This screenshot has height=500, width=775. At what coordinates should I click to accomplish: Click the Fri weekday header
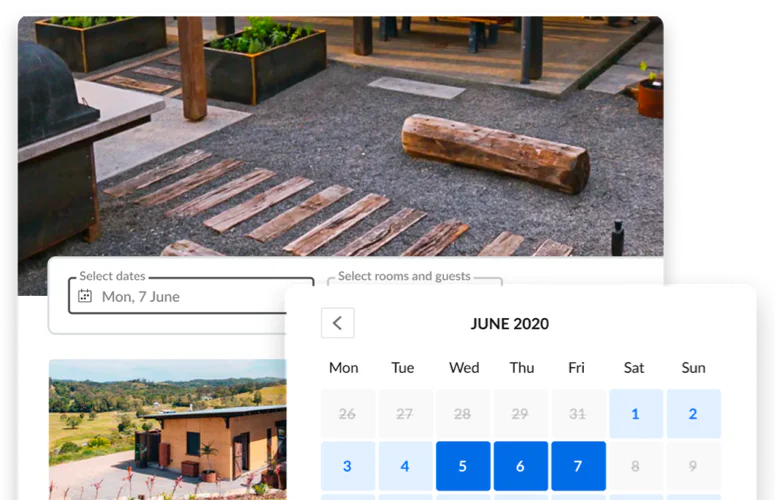coord(576,368)
